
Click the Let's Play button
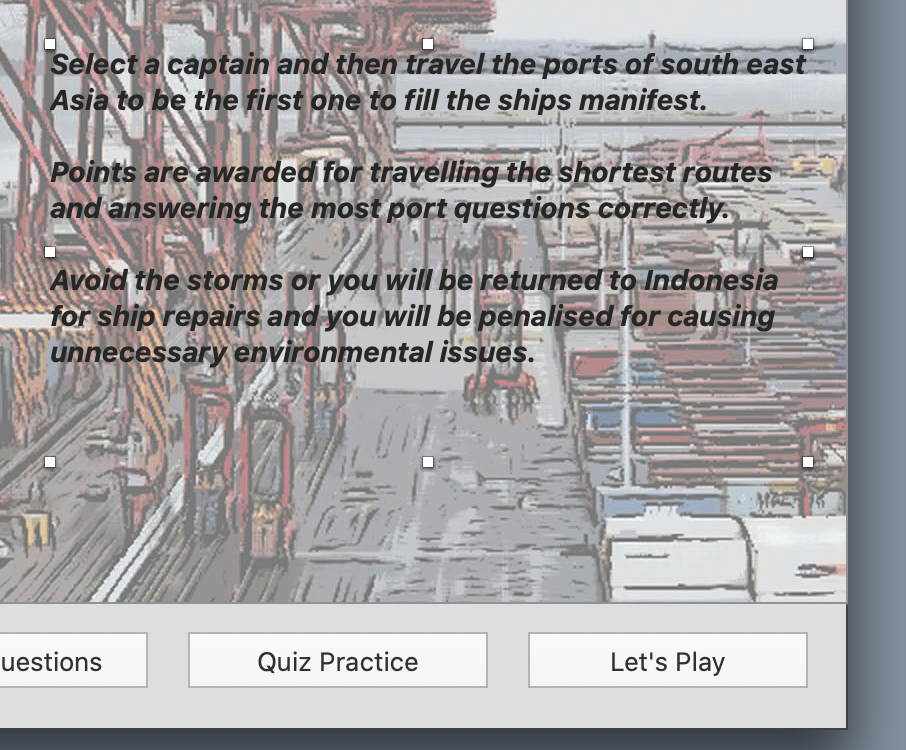[x=667, y=660]
